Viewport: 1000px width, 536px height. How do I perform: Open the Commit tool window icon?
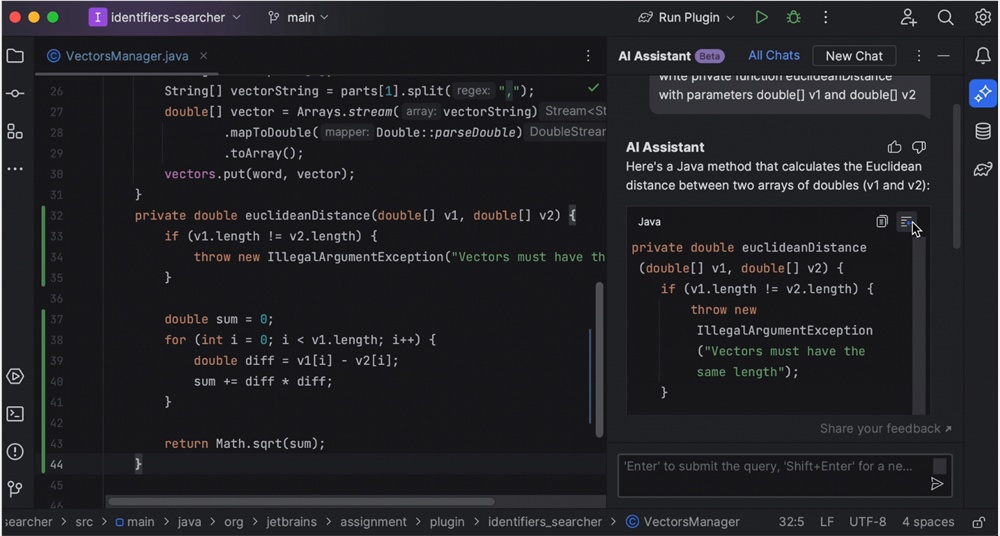tap(15, 93)
